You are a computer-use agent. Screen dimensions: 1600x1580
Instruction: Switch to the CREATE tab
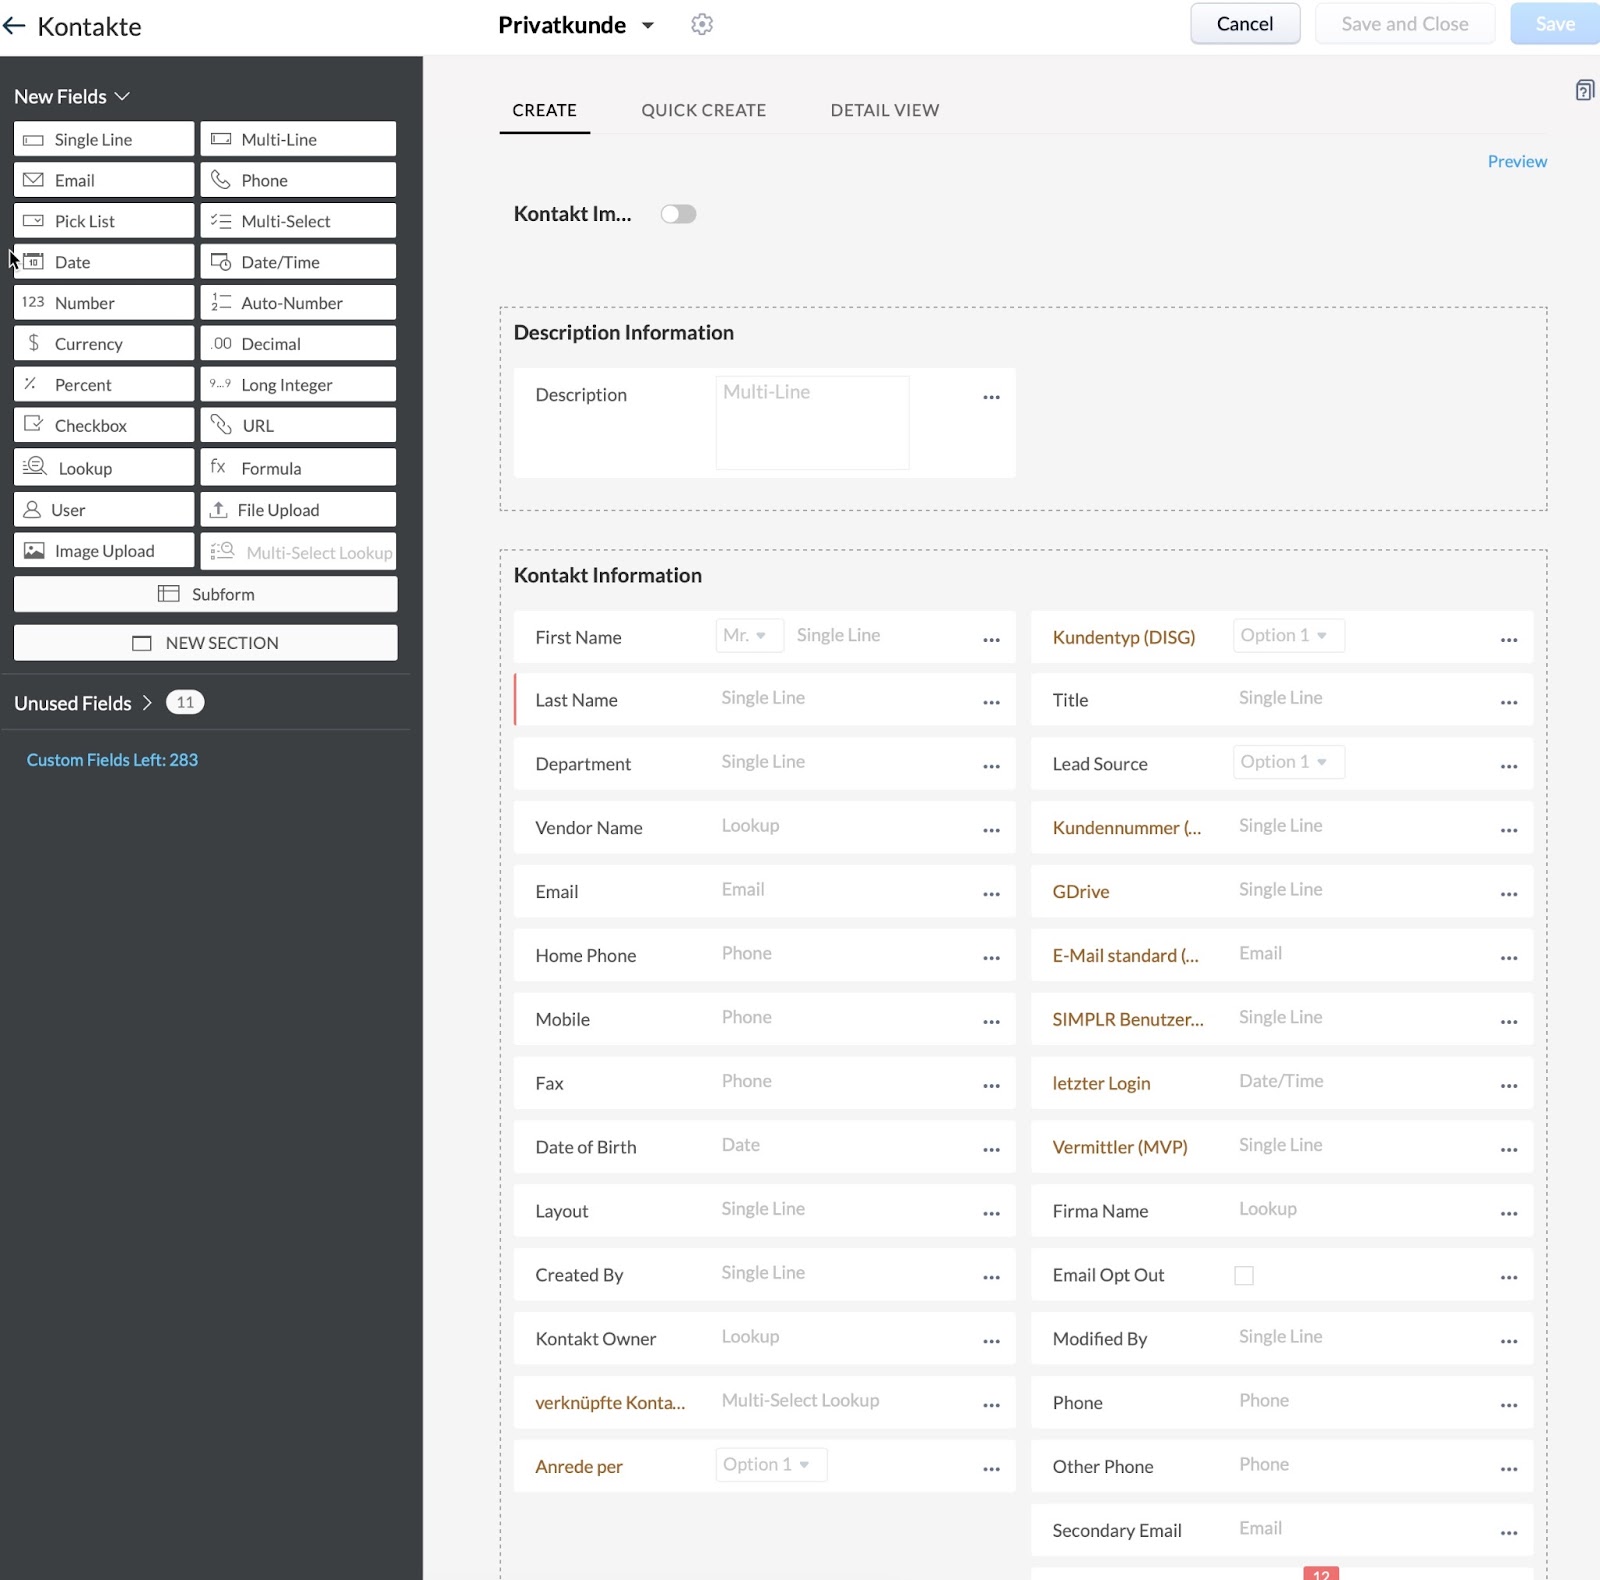[x=545, y=110]
